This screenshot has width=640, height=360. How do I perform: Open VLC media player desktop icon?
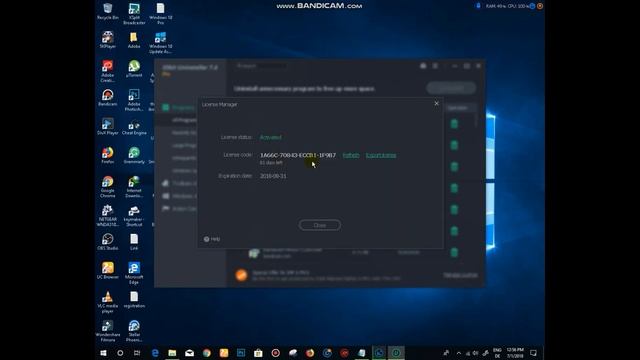click(x=108, y=302)
